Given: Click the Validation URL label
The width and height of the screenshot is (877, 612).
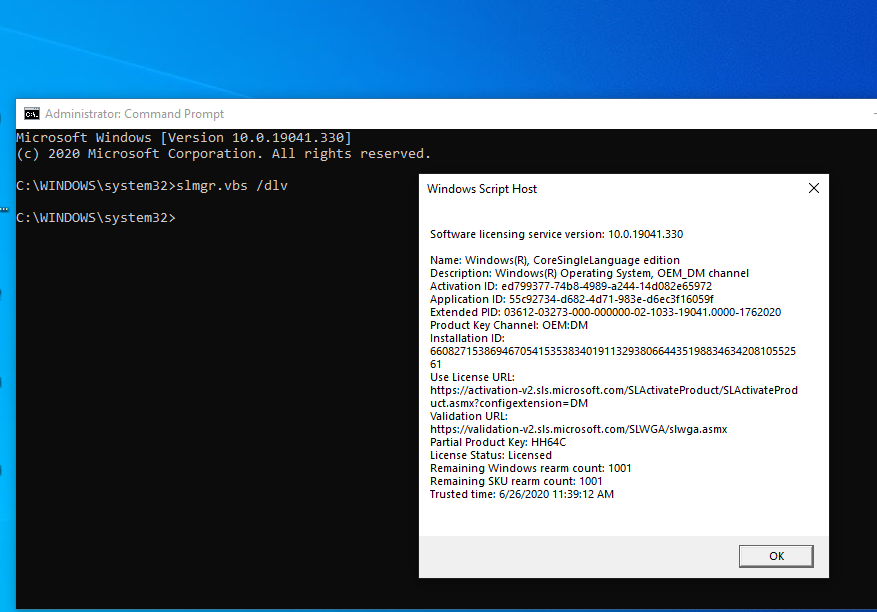Looking at the screenshot, I should point(469,416).
